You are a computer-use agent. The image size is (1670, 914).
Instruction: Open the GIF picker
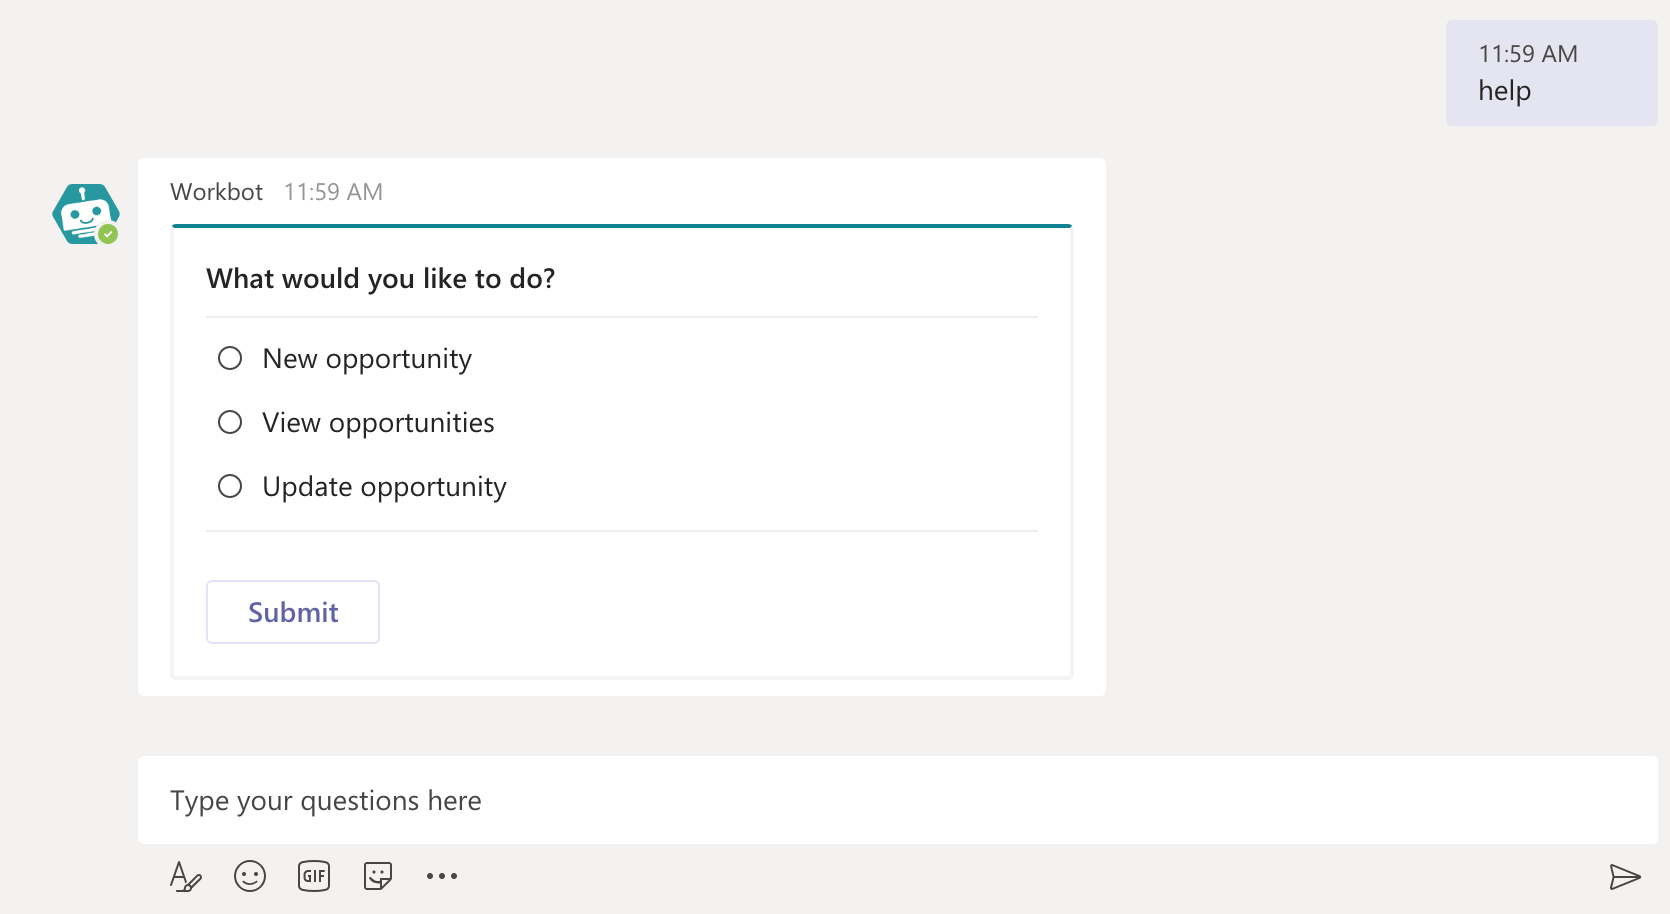pyautogui.click(x=314, y=877)
